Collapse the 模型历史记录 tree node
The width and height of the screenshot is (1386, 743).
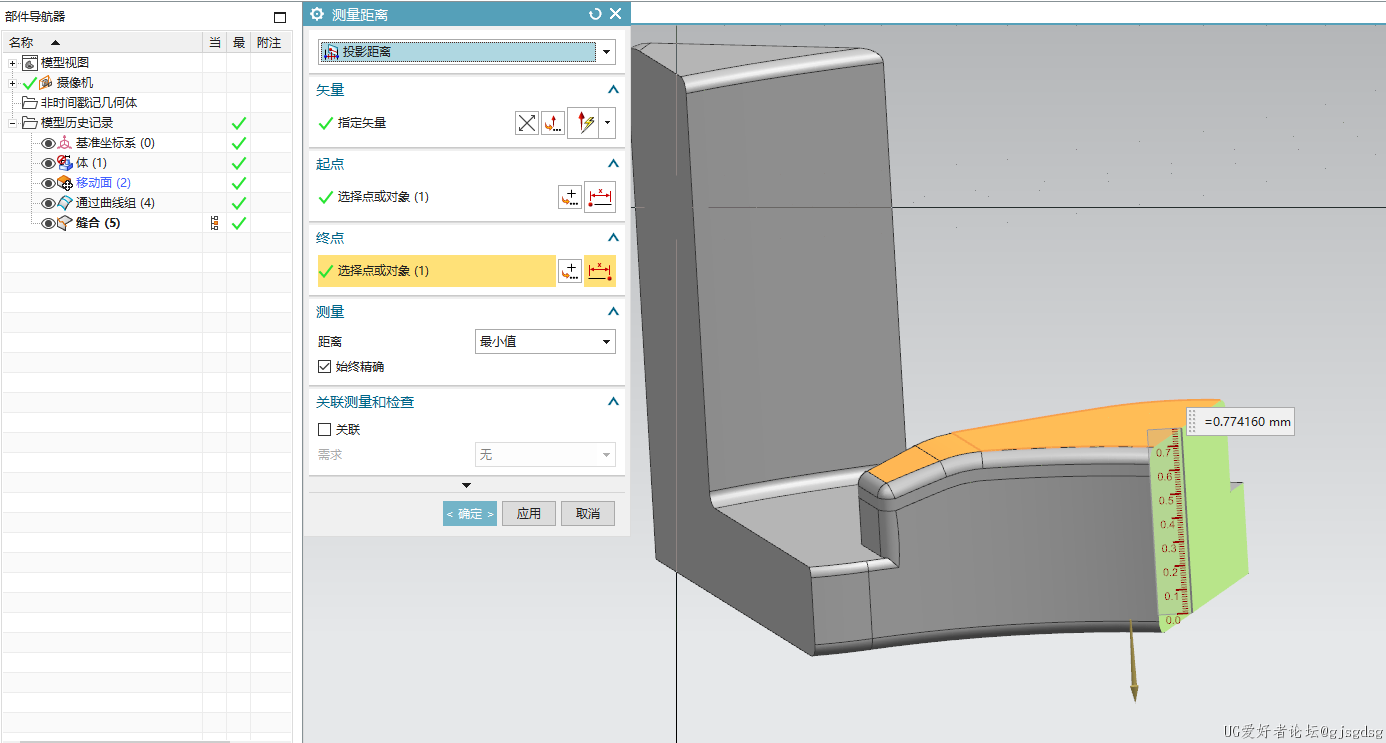point(13,123)
